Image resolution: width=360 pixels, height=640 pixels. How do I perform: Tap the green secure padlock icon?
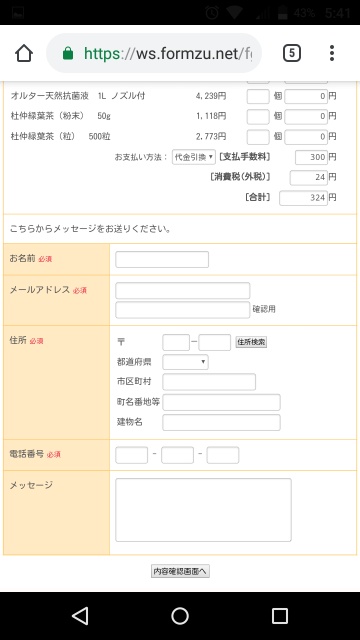click(68, 53)
